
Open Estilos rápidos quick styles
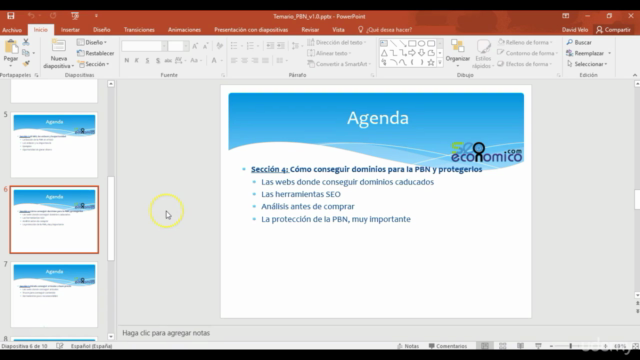tap(483, 53)
